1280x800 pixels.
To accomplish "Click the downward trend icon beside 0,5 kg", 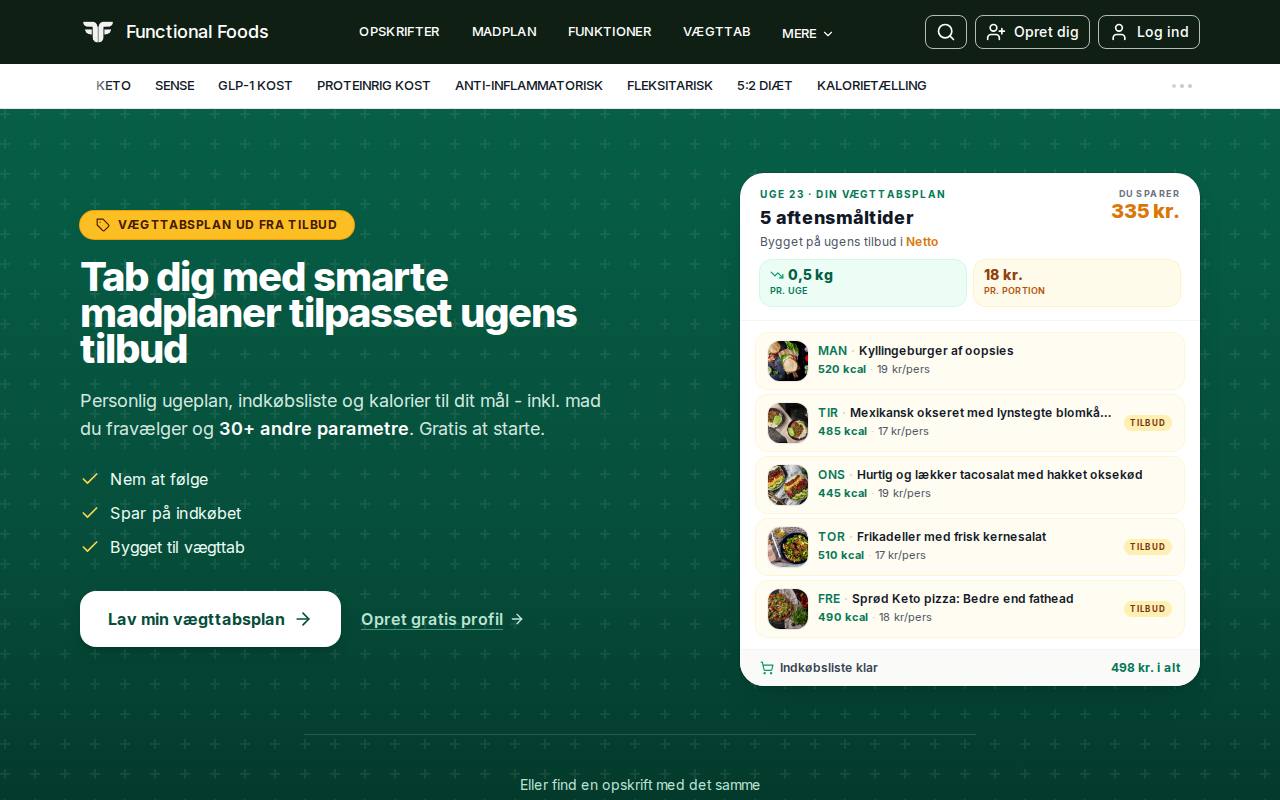I will (x=777, y=275).
